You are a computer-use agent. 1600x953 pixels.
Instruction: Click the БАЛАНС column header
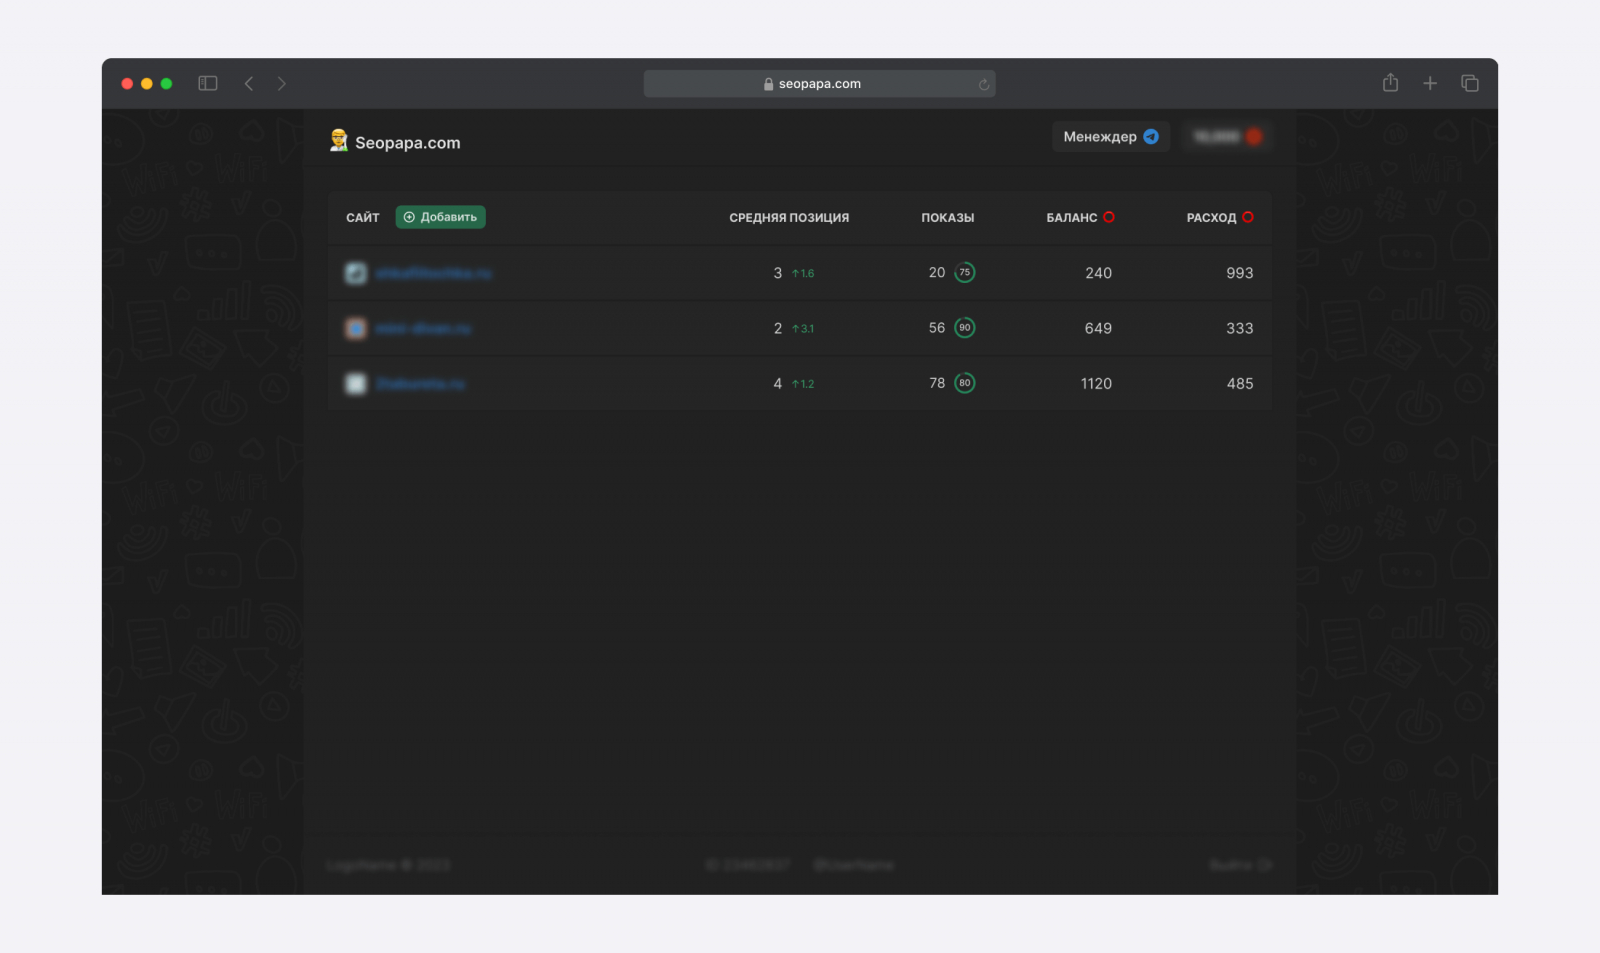pyautogui.click(x=1072, y=218)
